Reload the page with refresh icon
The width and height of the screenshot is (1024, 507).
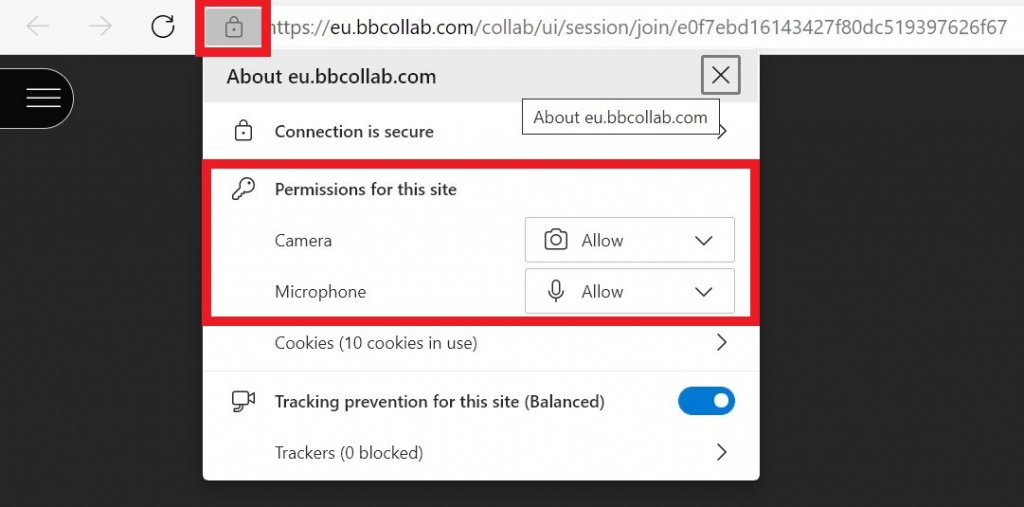coord(163,27)
